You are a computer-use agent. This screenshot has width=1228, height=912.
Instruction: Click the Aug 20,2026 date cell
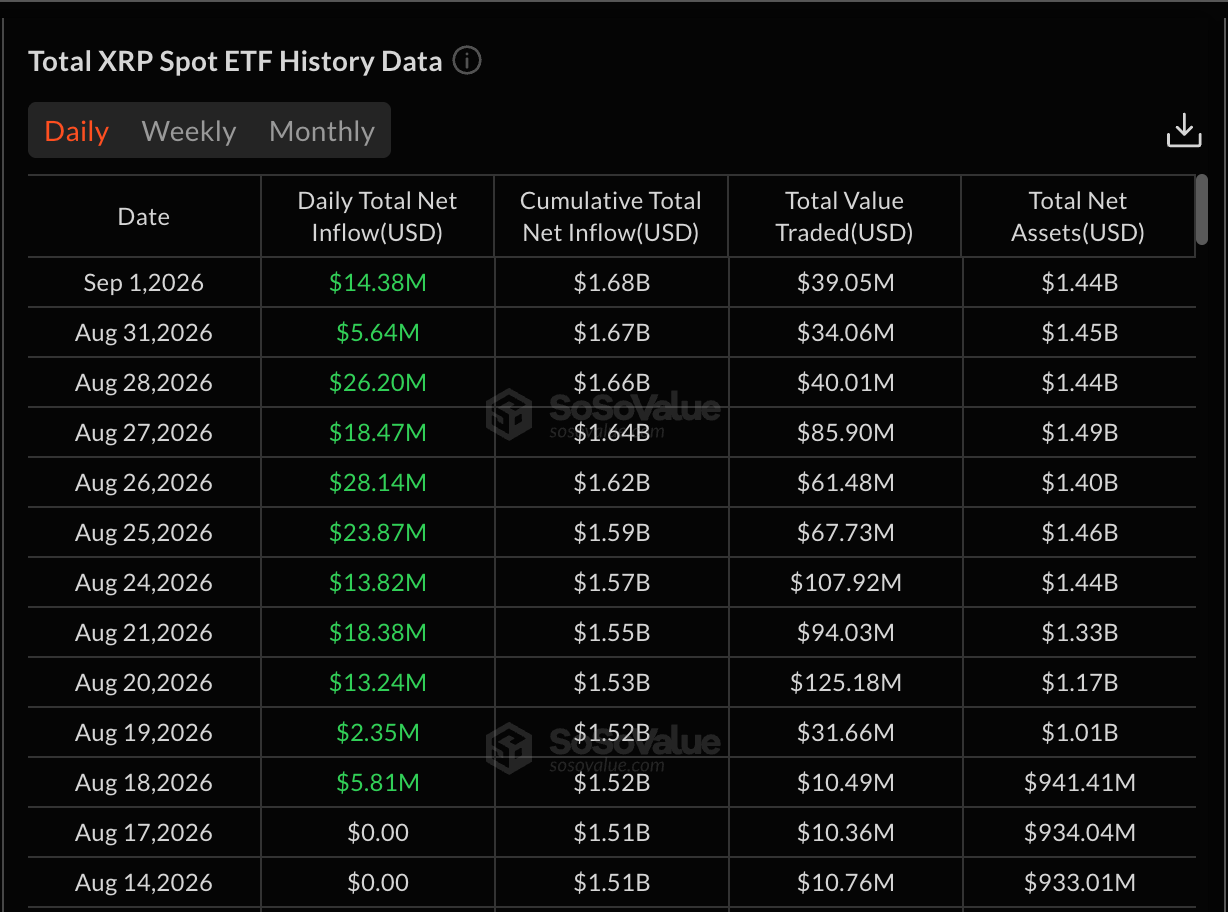point(144,683)
